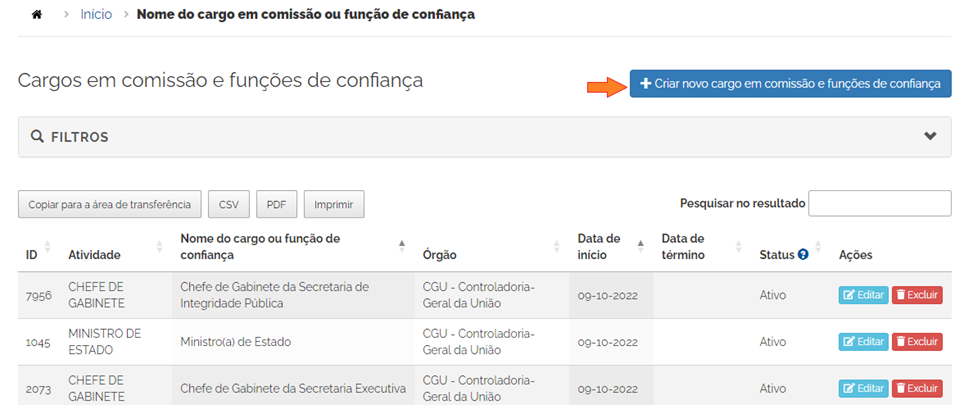Sort by Órgão column header

440,255
